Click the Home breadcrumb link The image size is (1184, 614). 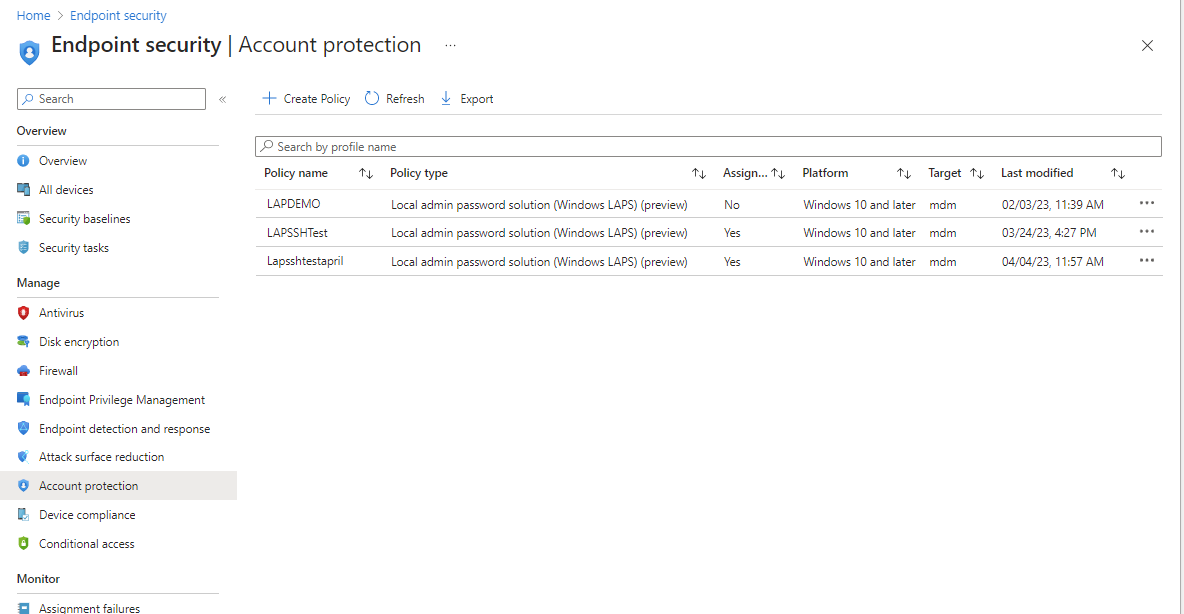pos(33,15)
